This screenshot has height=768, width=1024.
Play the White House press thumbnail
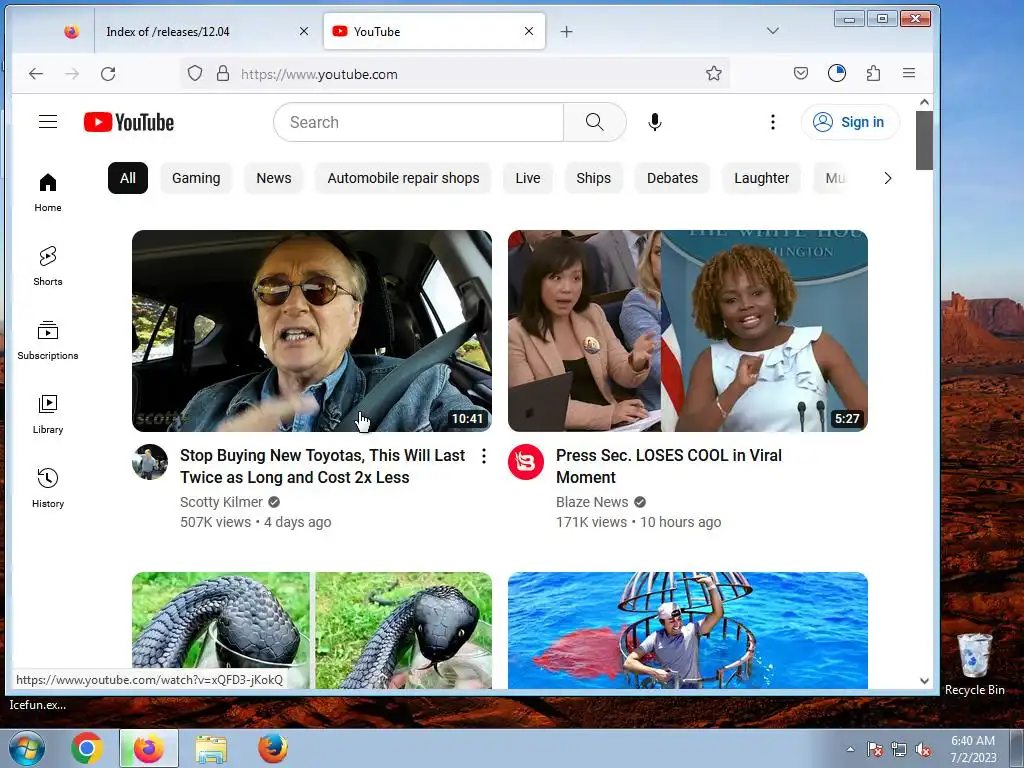pyautogui.click(x=688, y=330)
